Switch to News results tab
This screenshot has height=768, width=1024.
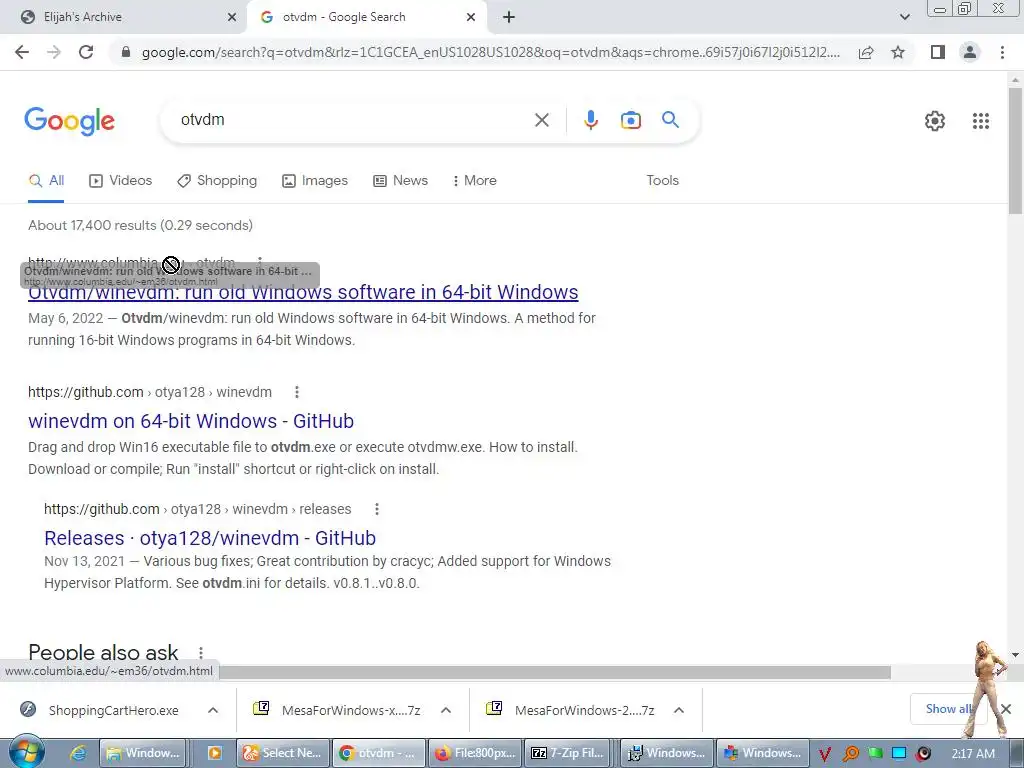(400, 180)
